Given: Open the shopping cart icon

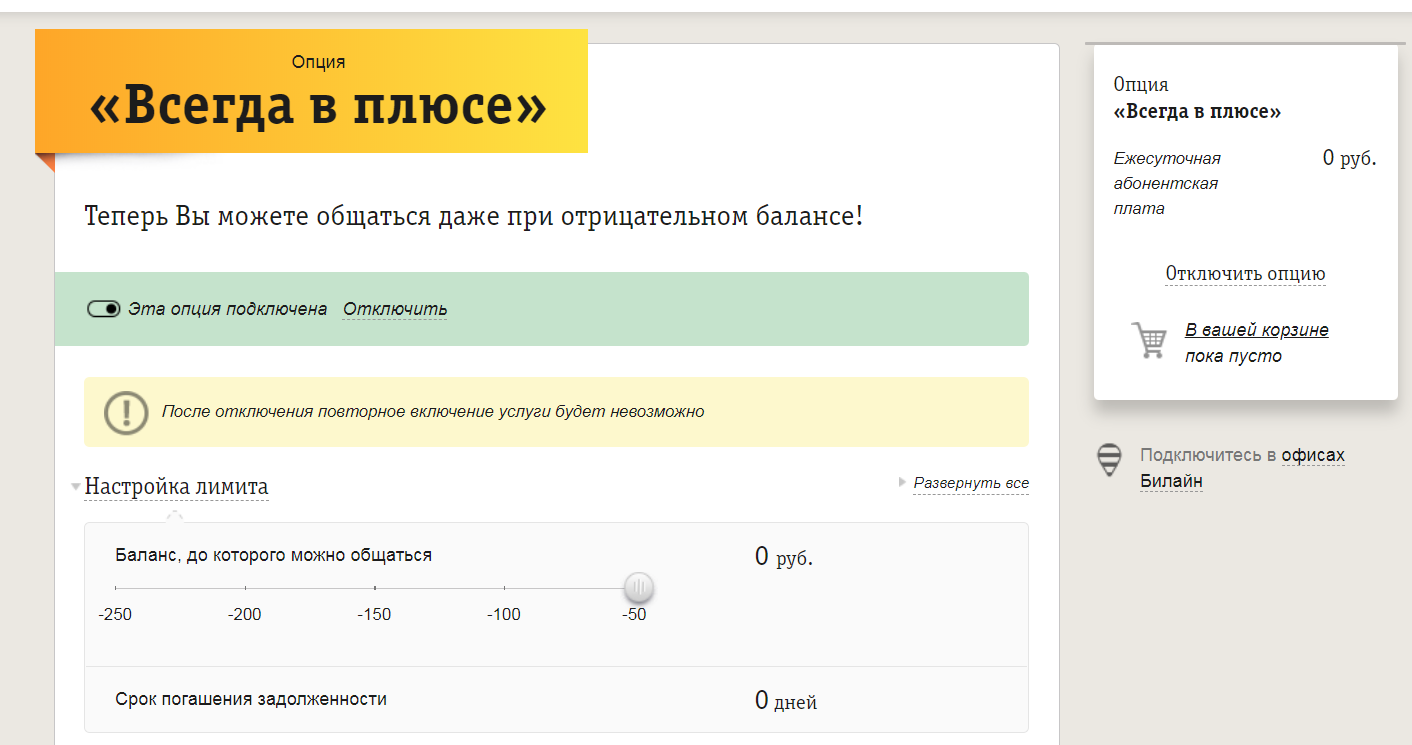Looking at the screenshot, I should coord(1149,340).
